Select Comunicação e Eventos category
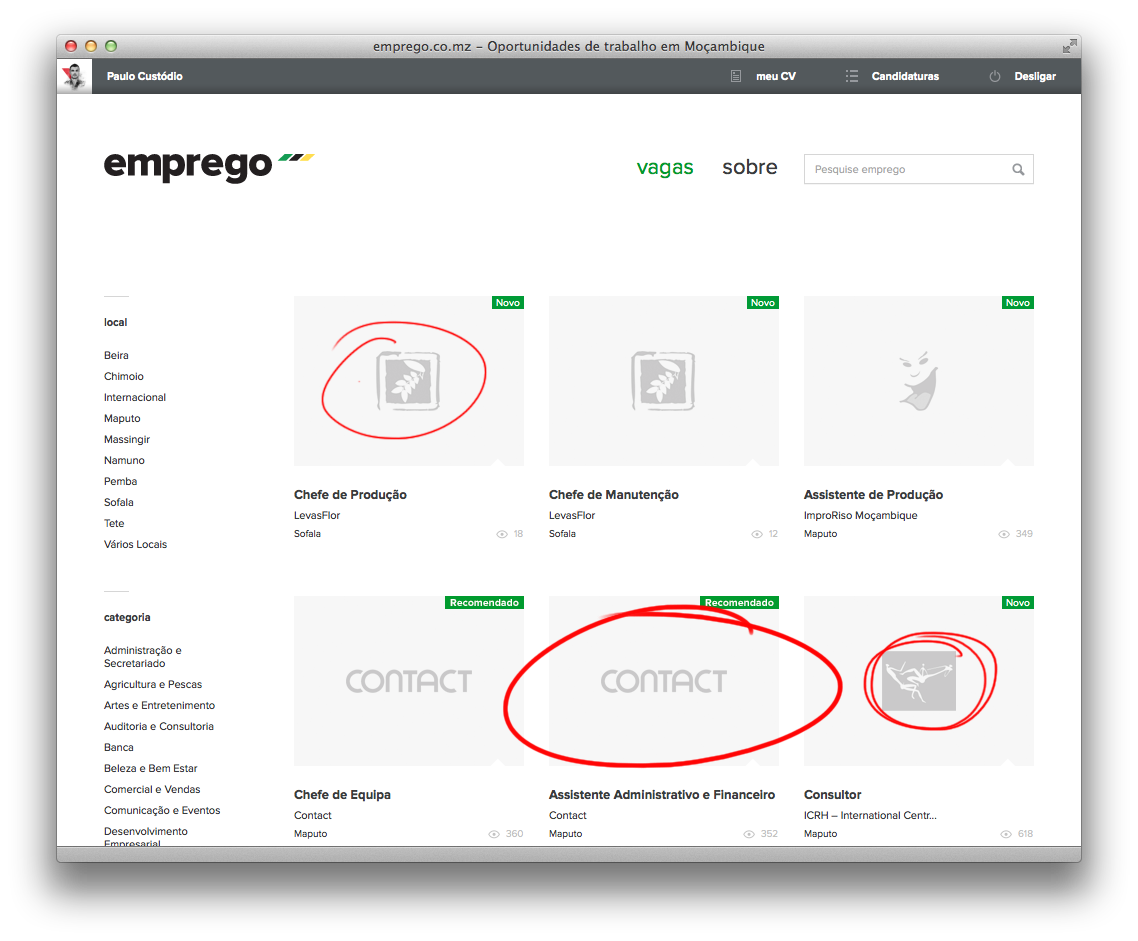Screen dimensions: 1138x941 click(162, 811)
